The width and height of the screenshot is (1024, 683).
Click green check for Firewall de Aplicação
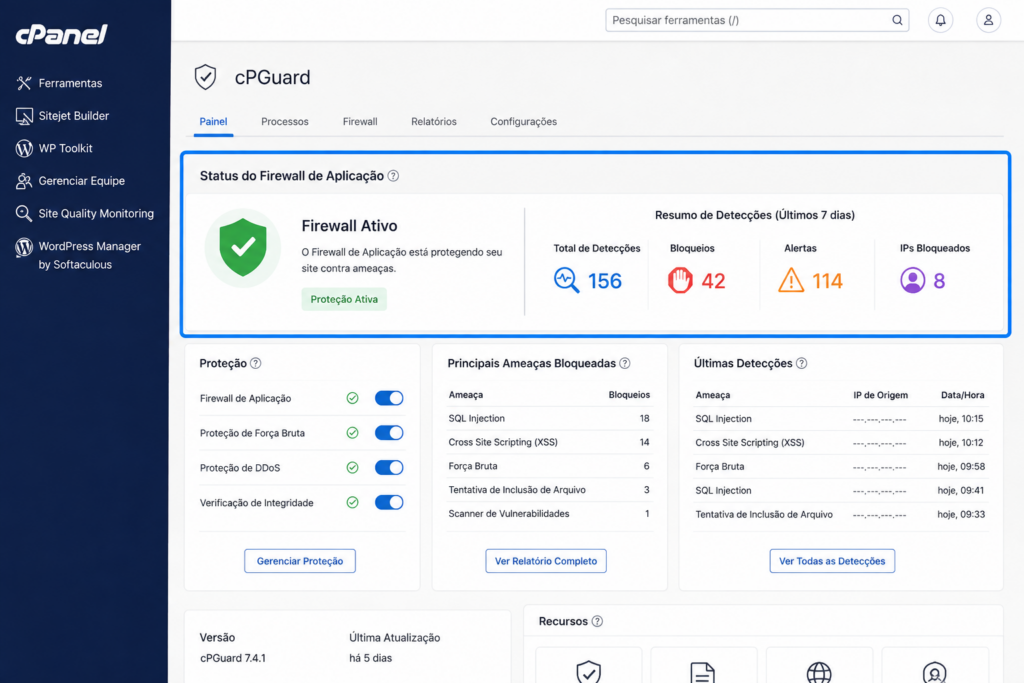pyautogui.click(x=353, y=398)
